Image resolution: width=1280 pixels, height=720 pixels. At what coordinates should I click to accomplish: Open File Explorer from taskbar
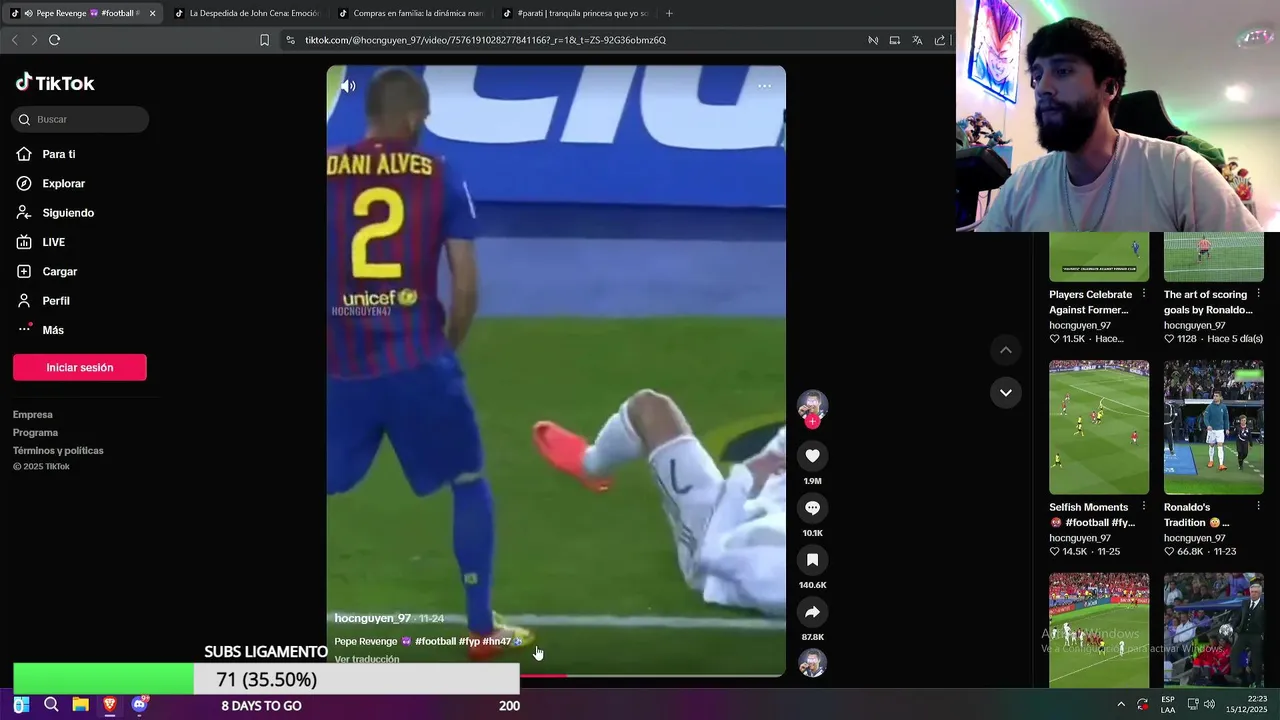pyautogui.click(x=80, y=705)
